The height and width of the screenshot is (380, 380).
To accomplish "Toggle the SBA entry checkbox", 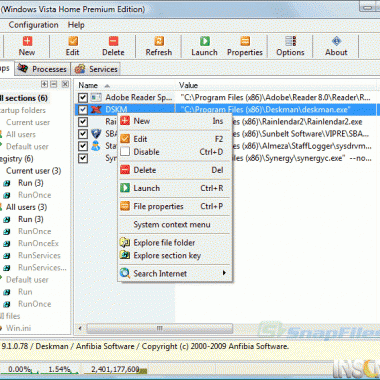I will 83,134.
